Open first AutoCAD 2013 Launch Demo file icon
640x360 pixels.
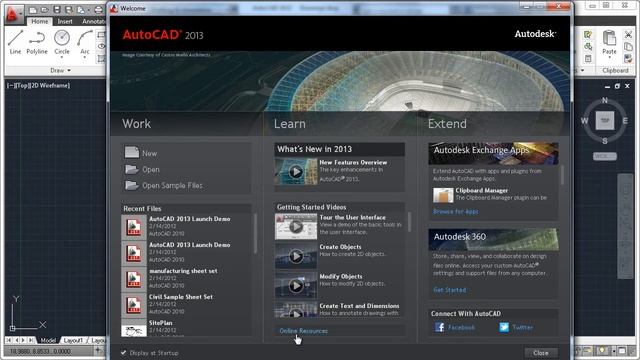134,227
